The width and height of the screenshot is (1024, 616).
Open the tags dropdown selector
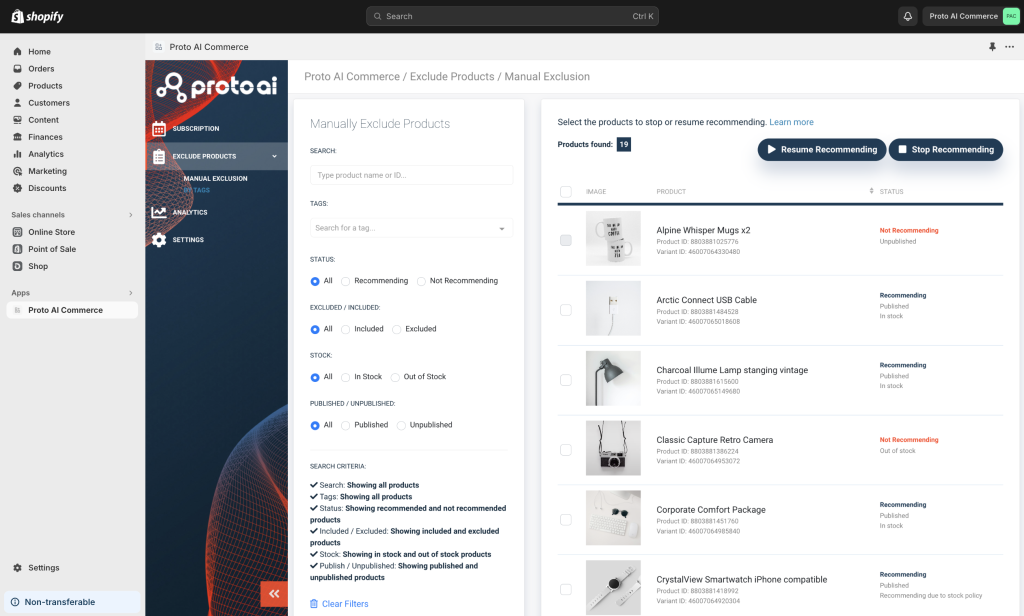410,227
